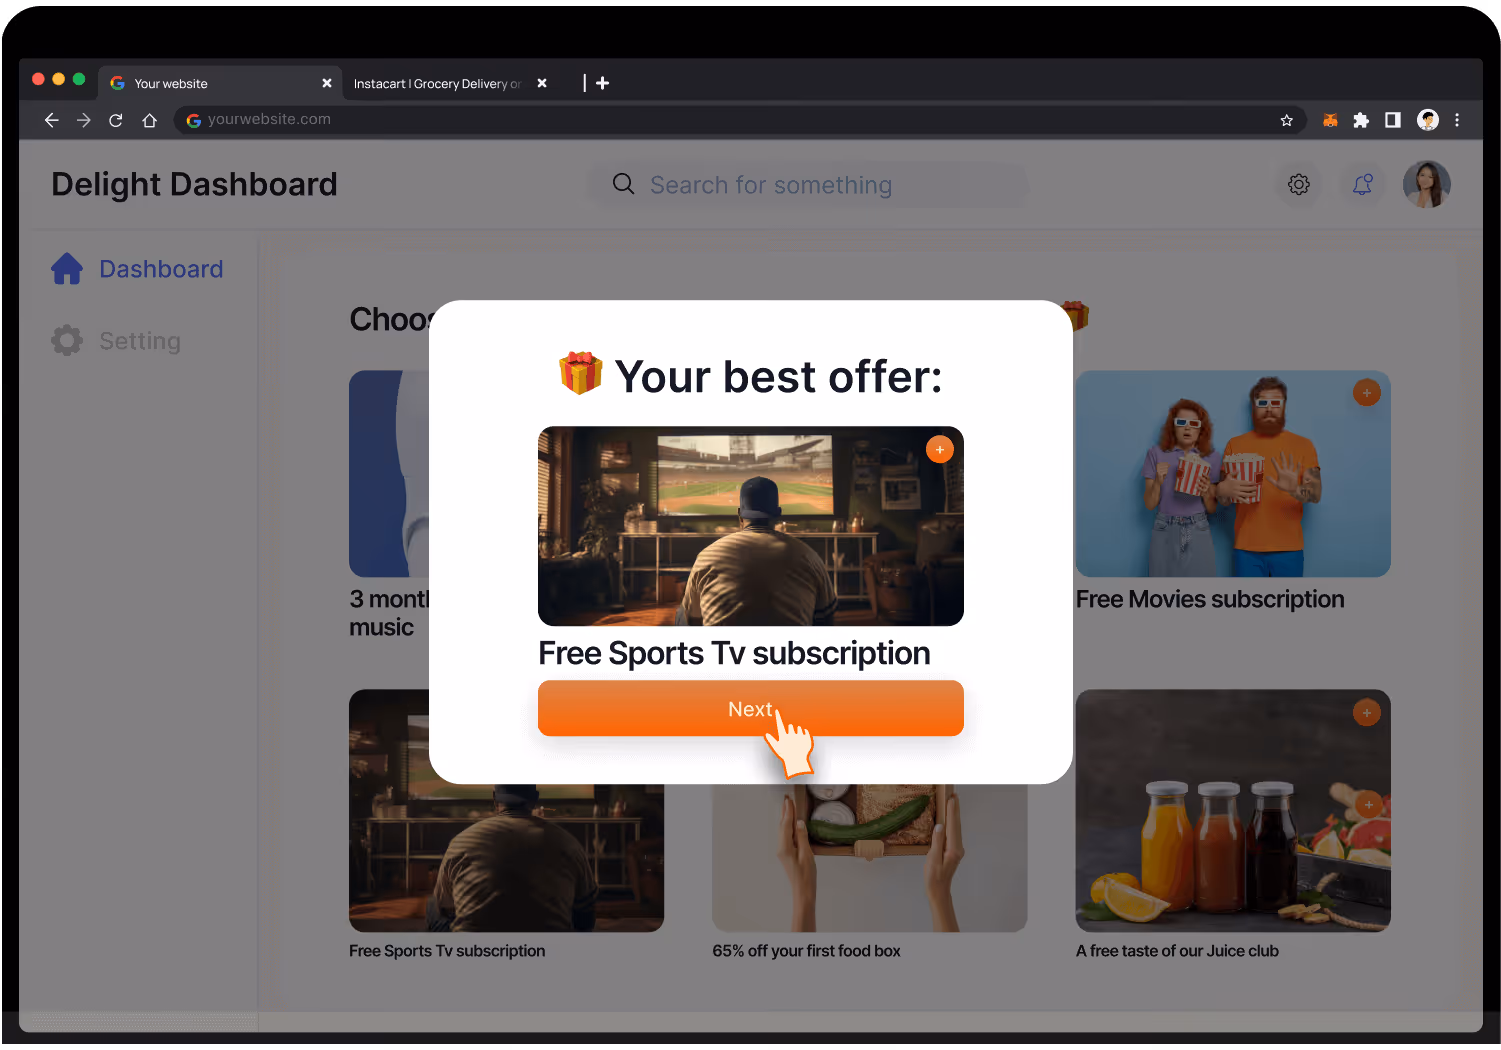The image size is (1501, 1050).
Task: Click the Free Movies subscription label
Action: point(1210,599)
